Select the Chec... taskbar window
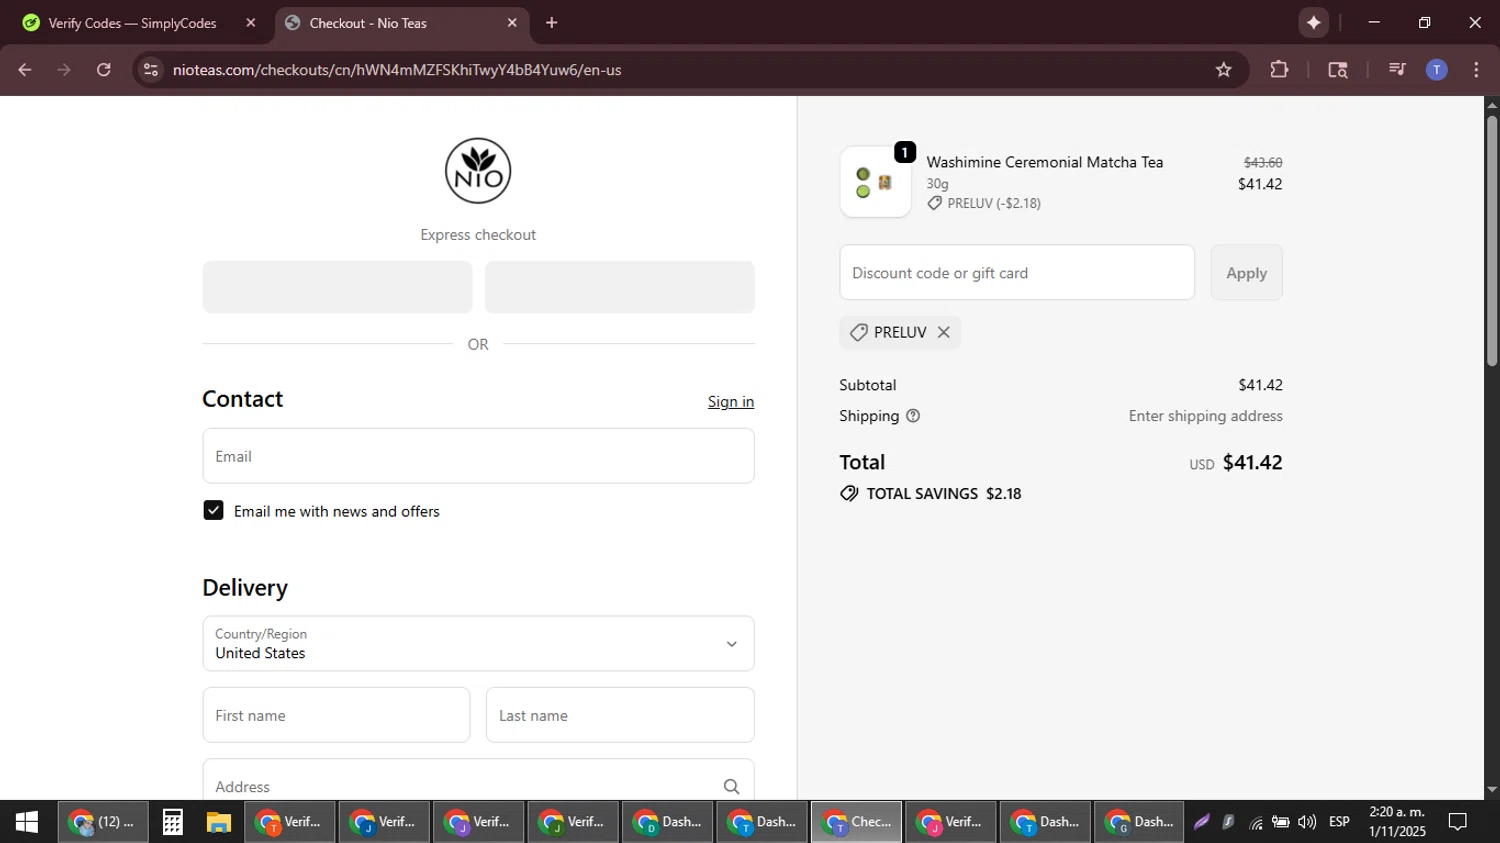The width and height of the screenshot is (1500, 843). (856, 822)
